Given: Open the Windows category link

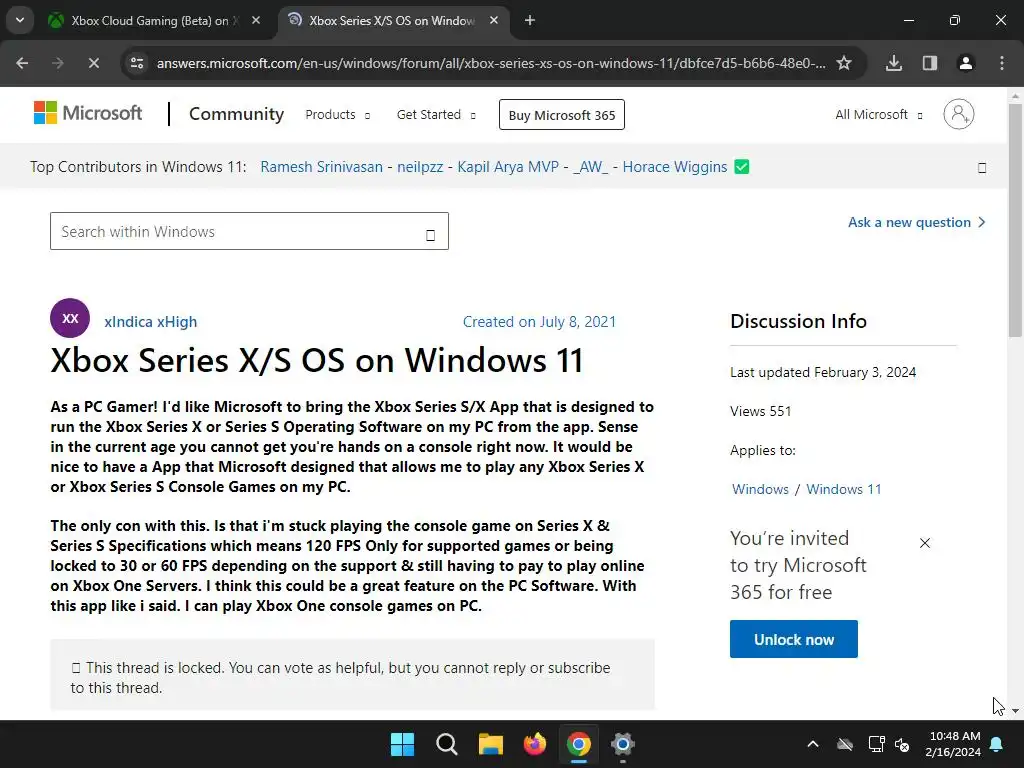Looking at the screenshot, I should pos(760,489).
